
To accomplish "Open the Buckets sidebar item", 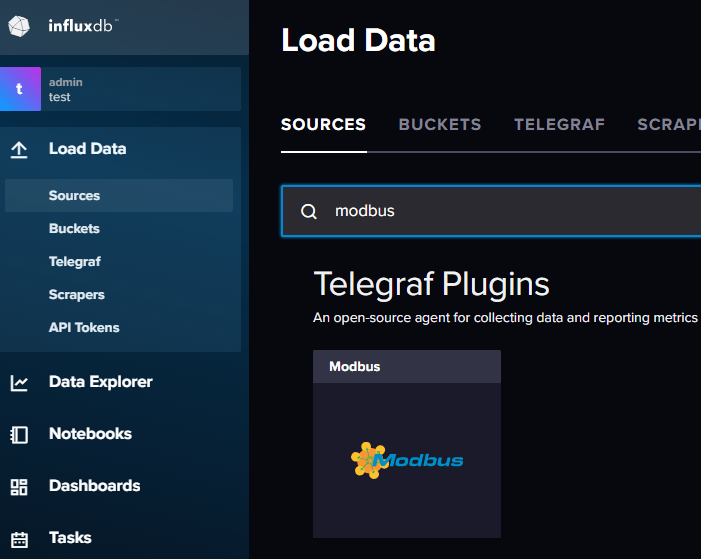I will click(74, 229).
